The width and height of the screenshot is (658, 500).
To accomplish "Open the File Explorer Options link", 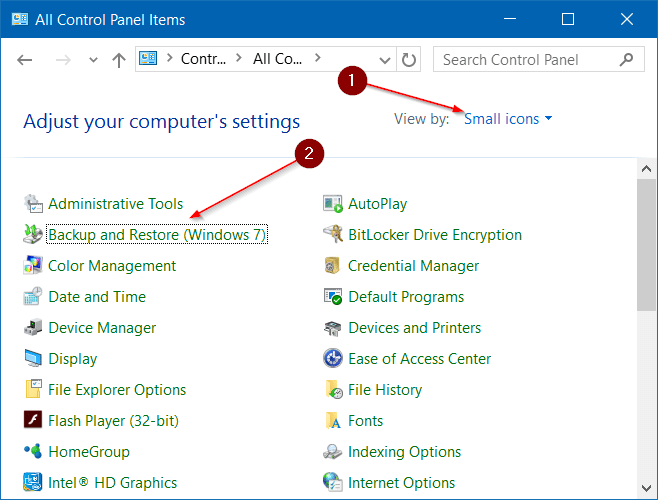I will (x=117, y=390).
